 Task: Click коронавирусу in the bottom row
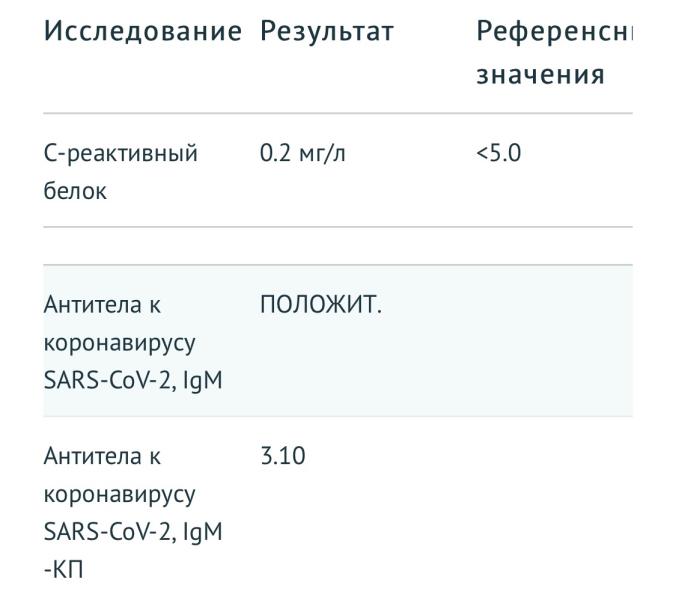pos(120,495)
